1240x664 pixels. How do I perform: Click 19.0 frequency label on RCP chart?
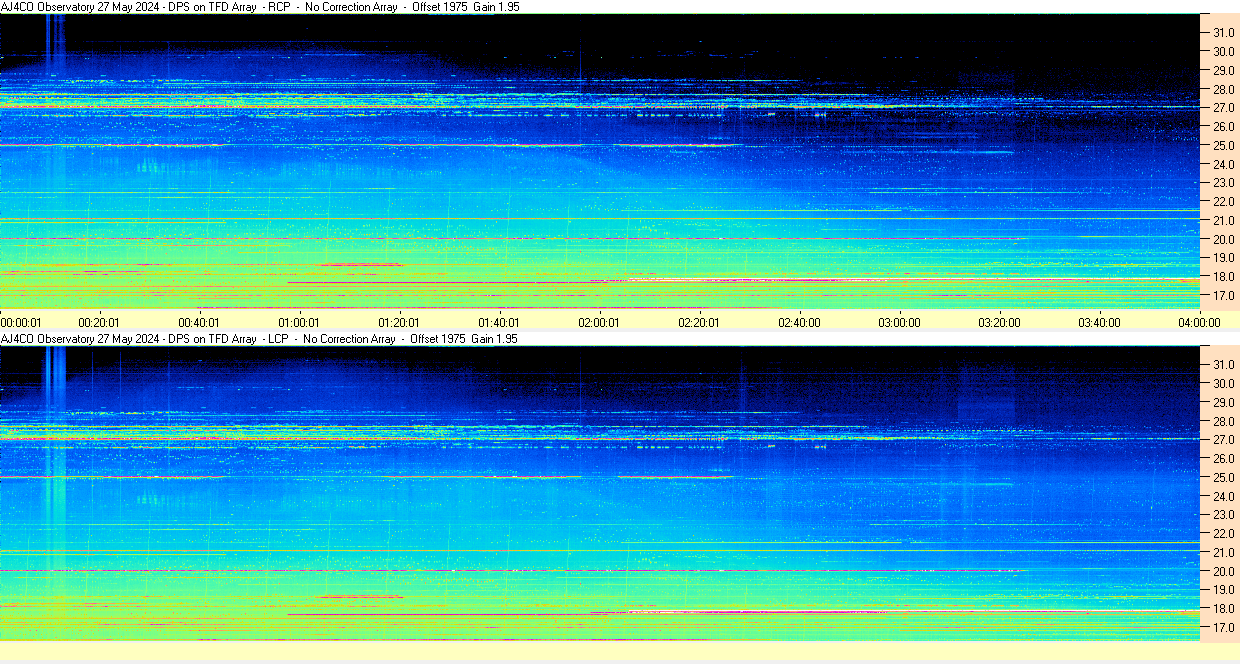tap(1223, 258)
